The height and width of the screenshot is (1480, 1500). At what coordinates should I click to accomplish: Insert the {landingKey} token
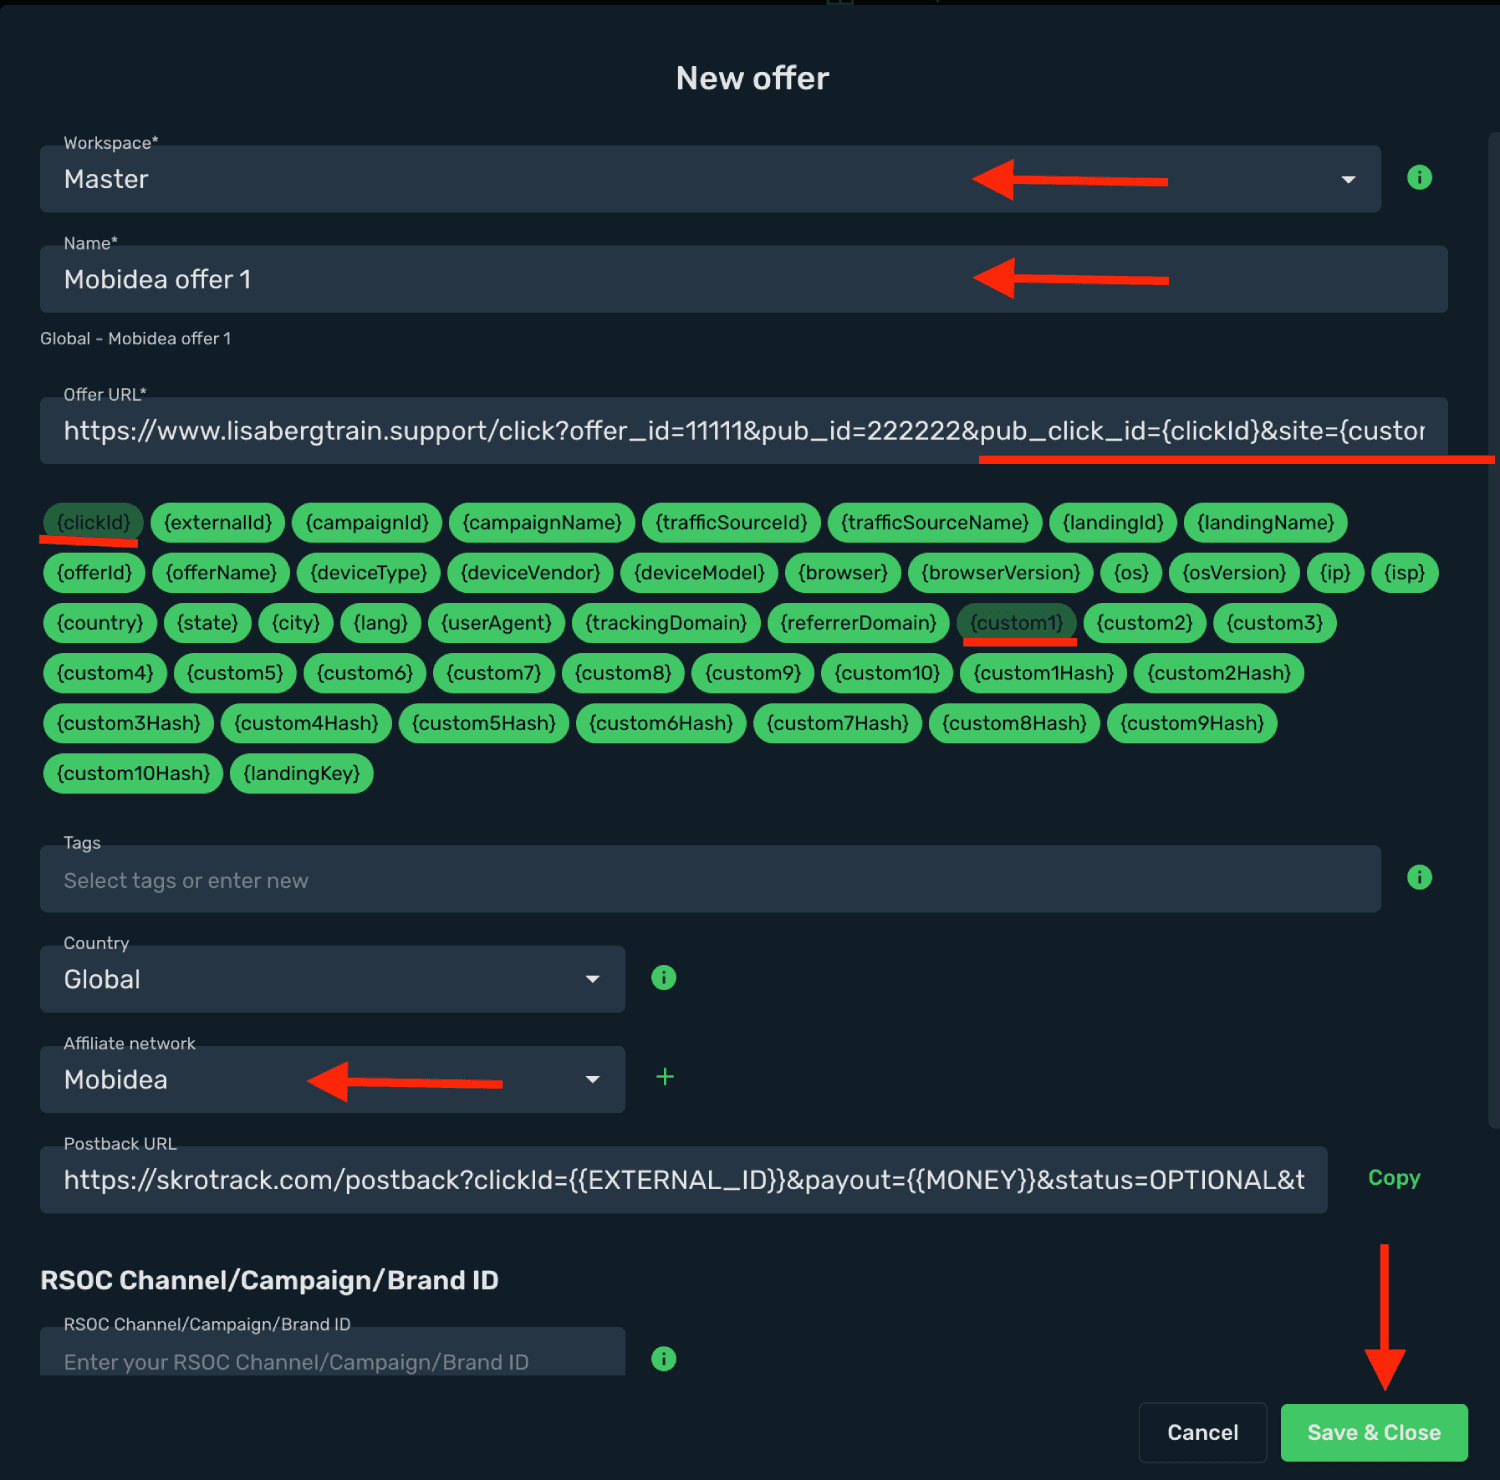[302, 773]
